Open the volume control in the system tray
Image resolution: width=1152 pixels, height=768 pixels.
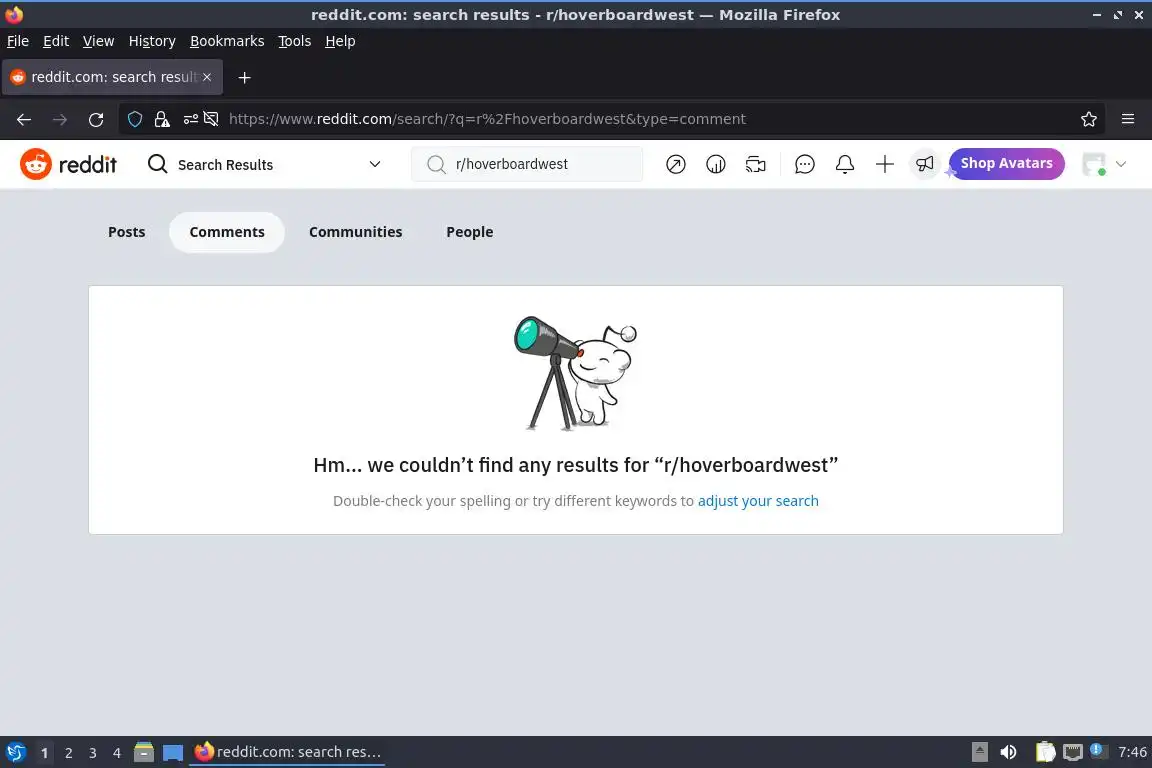(1009, 752)
